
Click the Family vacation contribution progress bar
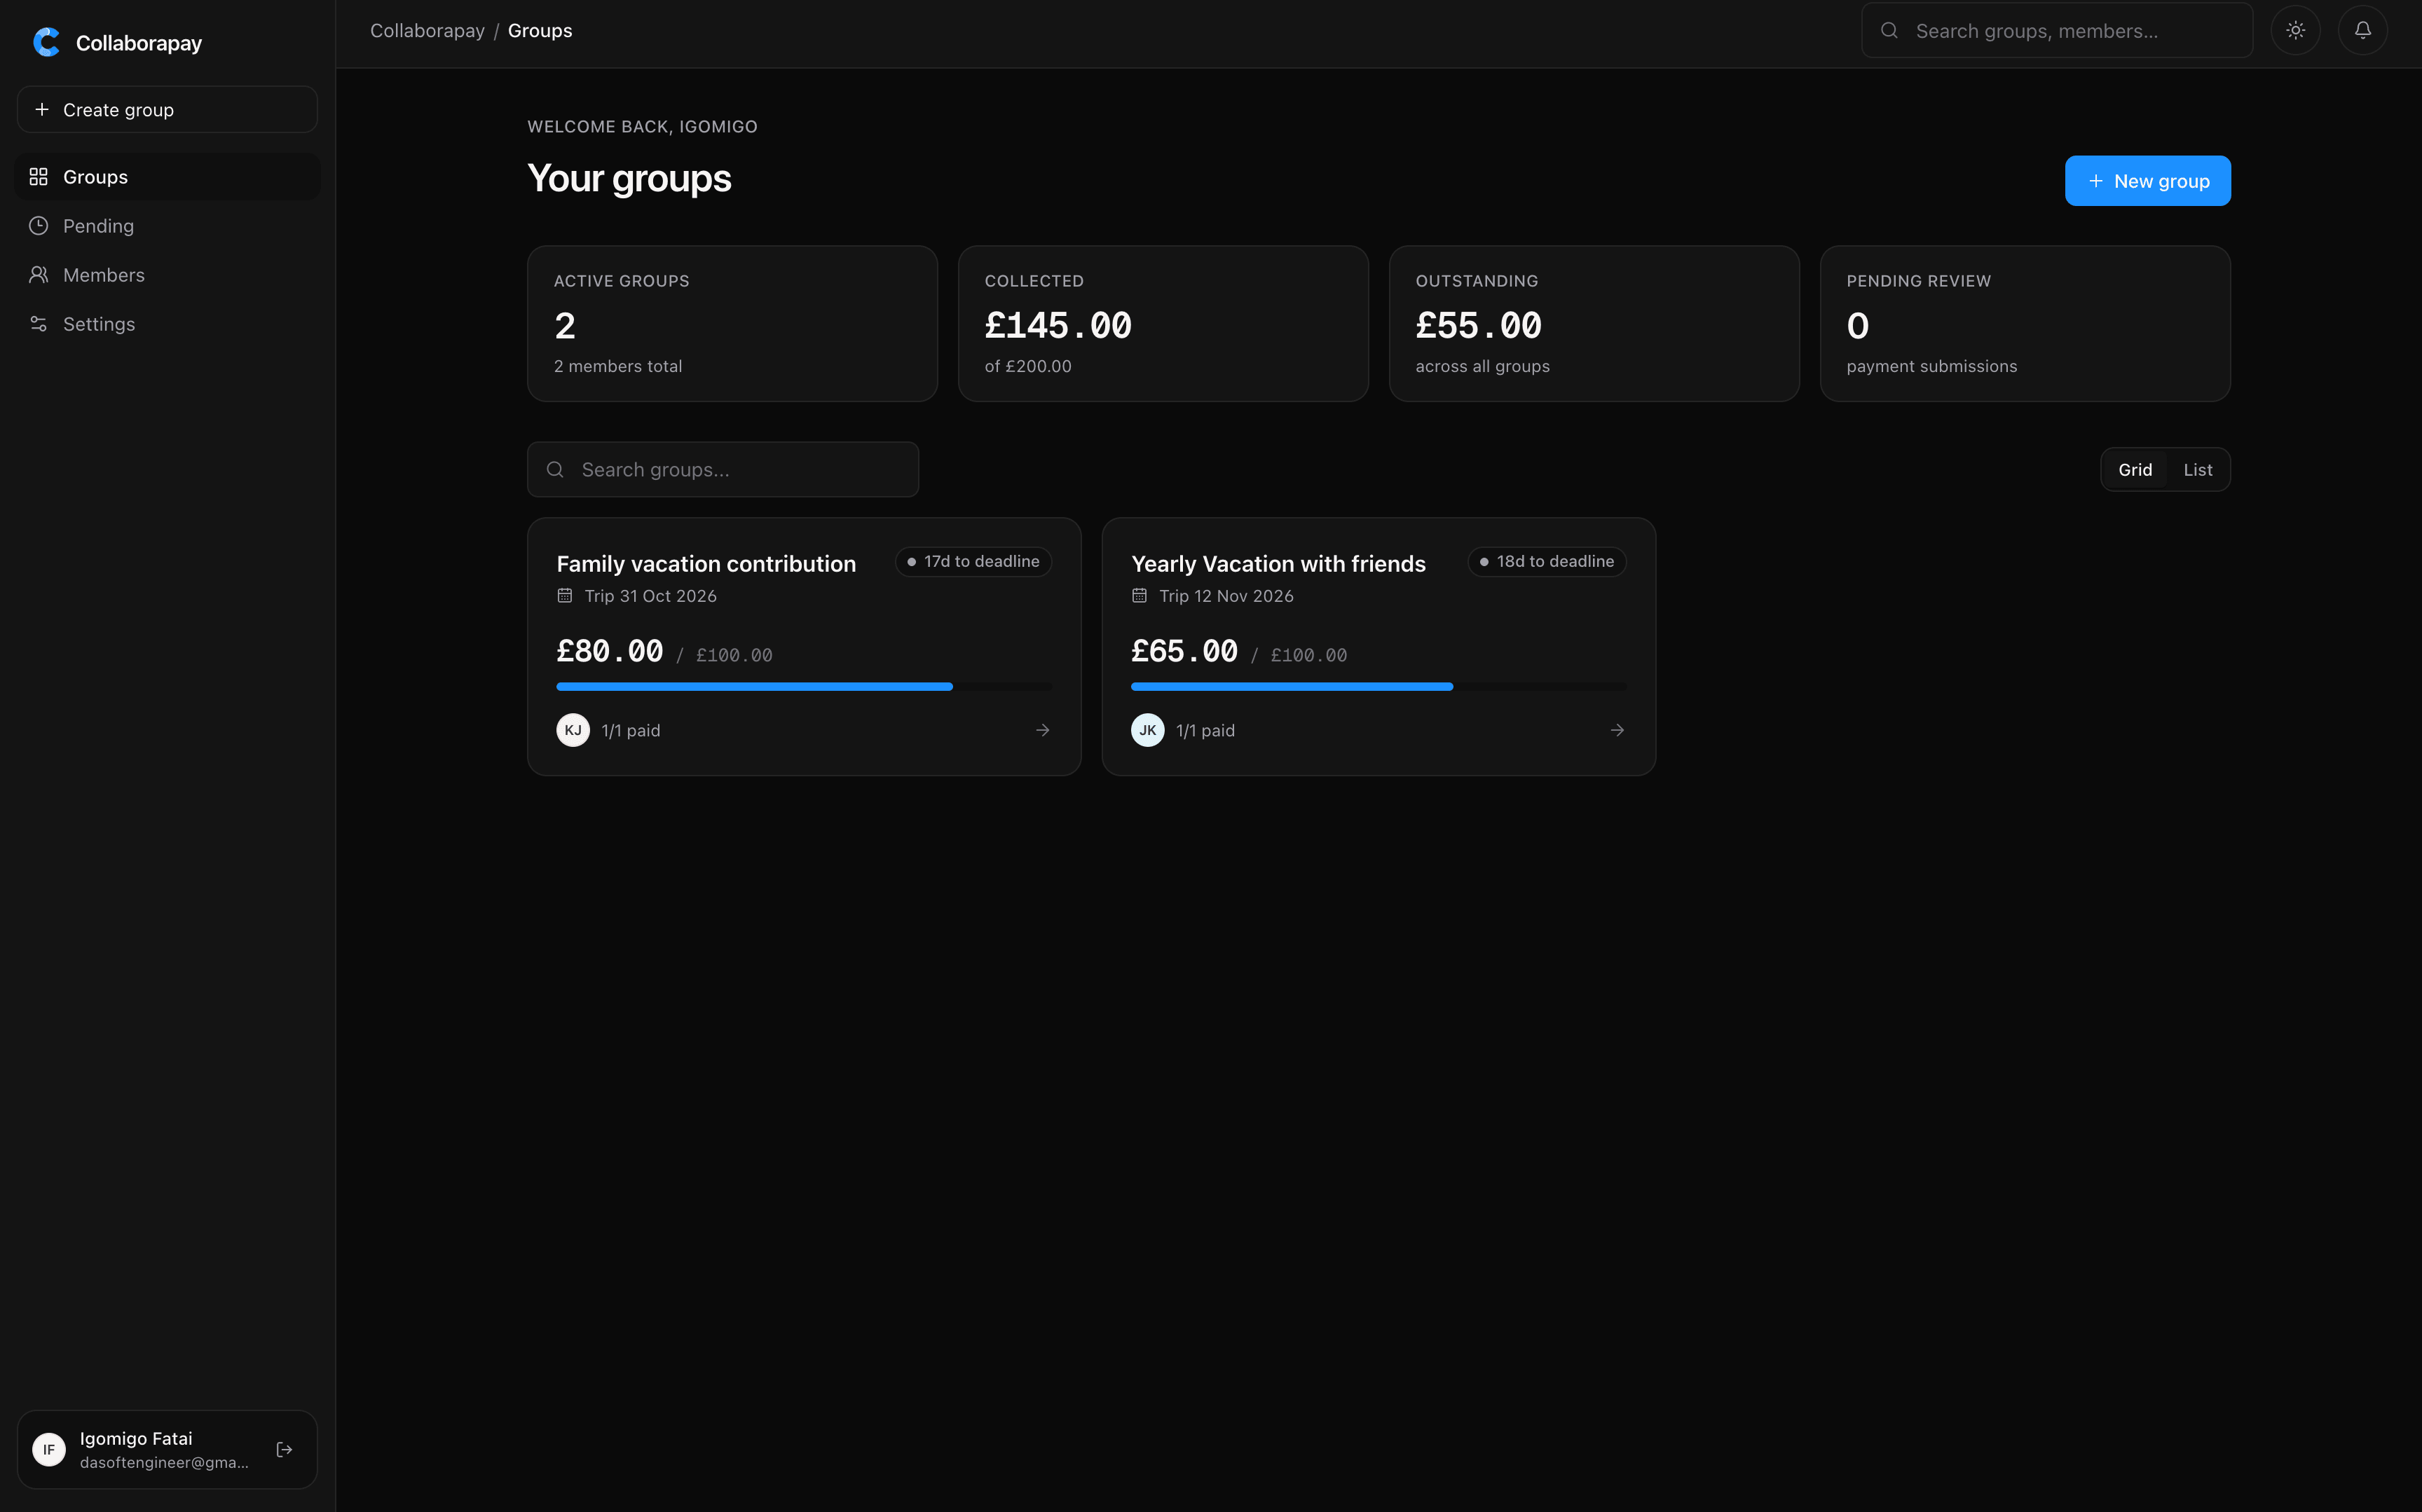804,687
